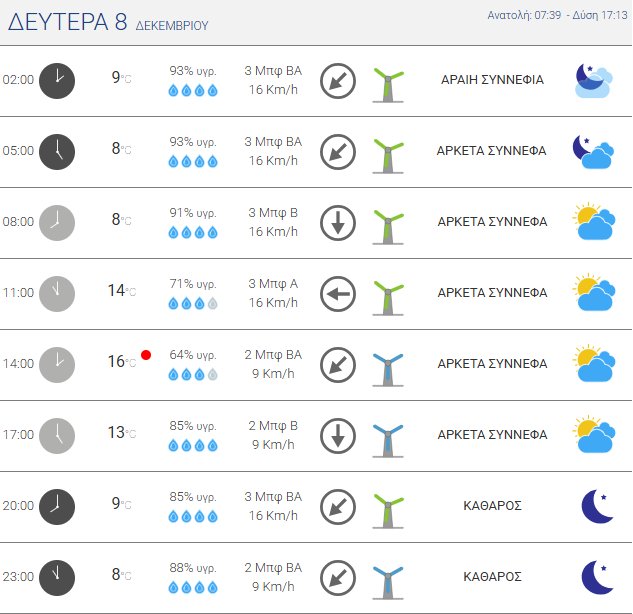Click the ΑΡΑΙΗ ΣΥΝΝΕΦΙΑ description
This screenshot has width=633, height=614.
click(492, 80)
